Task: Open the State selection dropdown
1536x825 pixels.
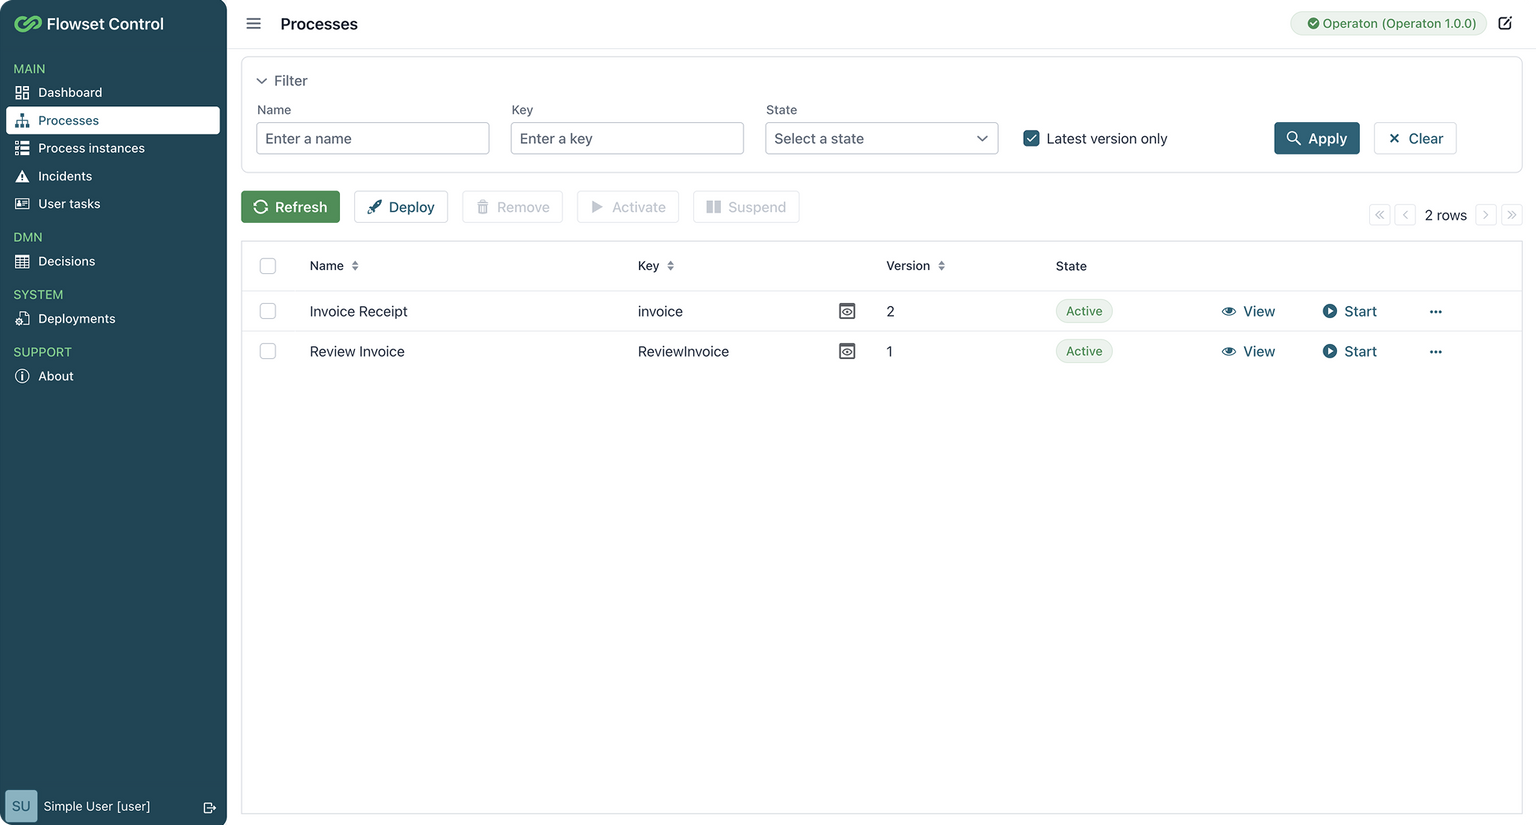Action: [x=881, y=138]
